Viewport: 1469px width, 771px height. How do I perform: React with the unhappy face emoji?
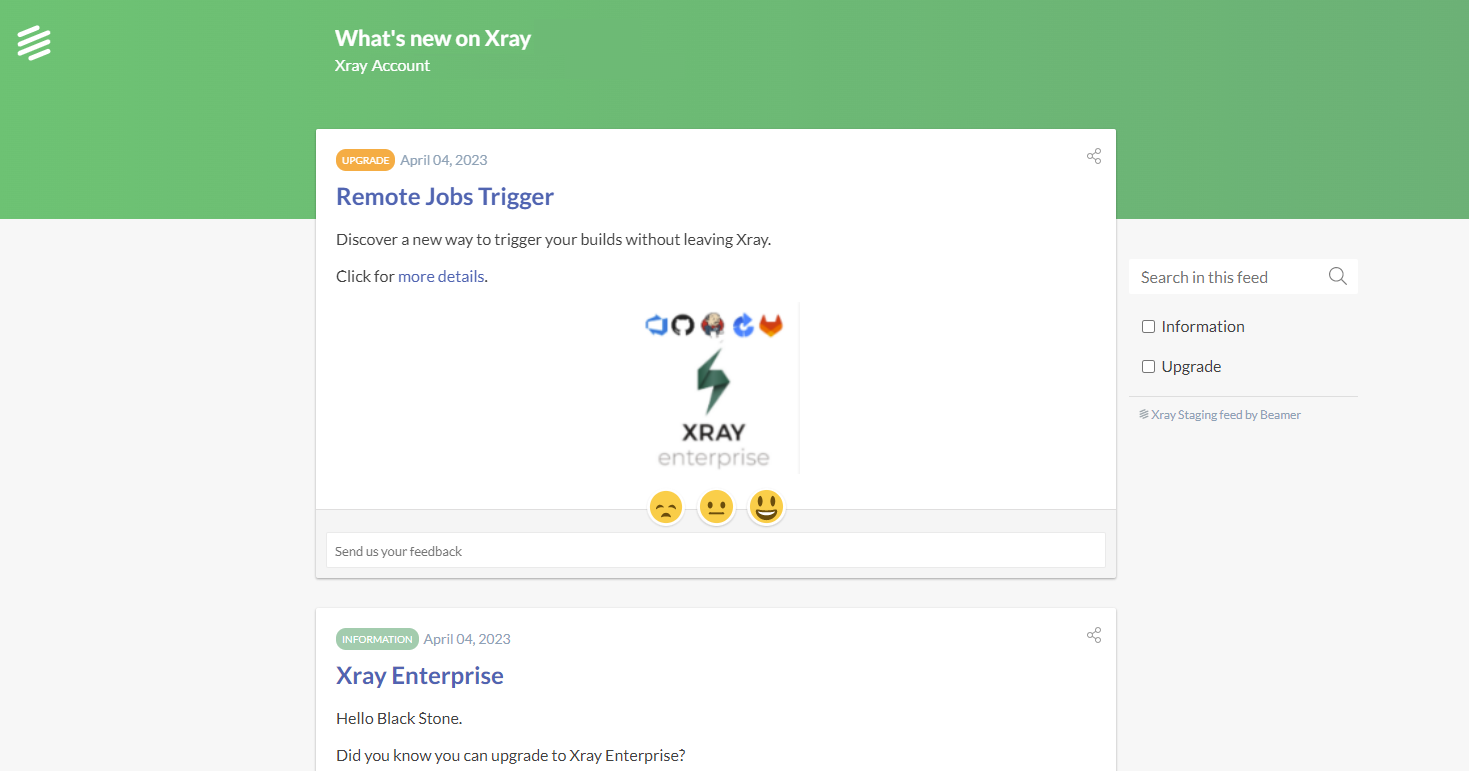(666, 508)
